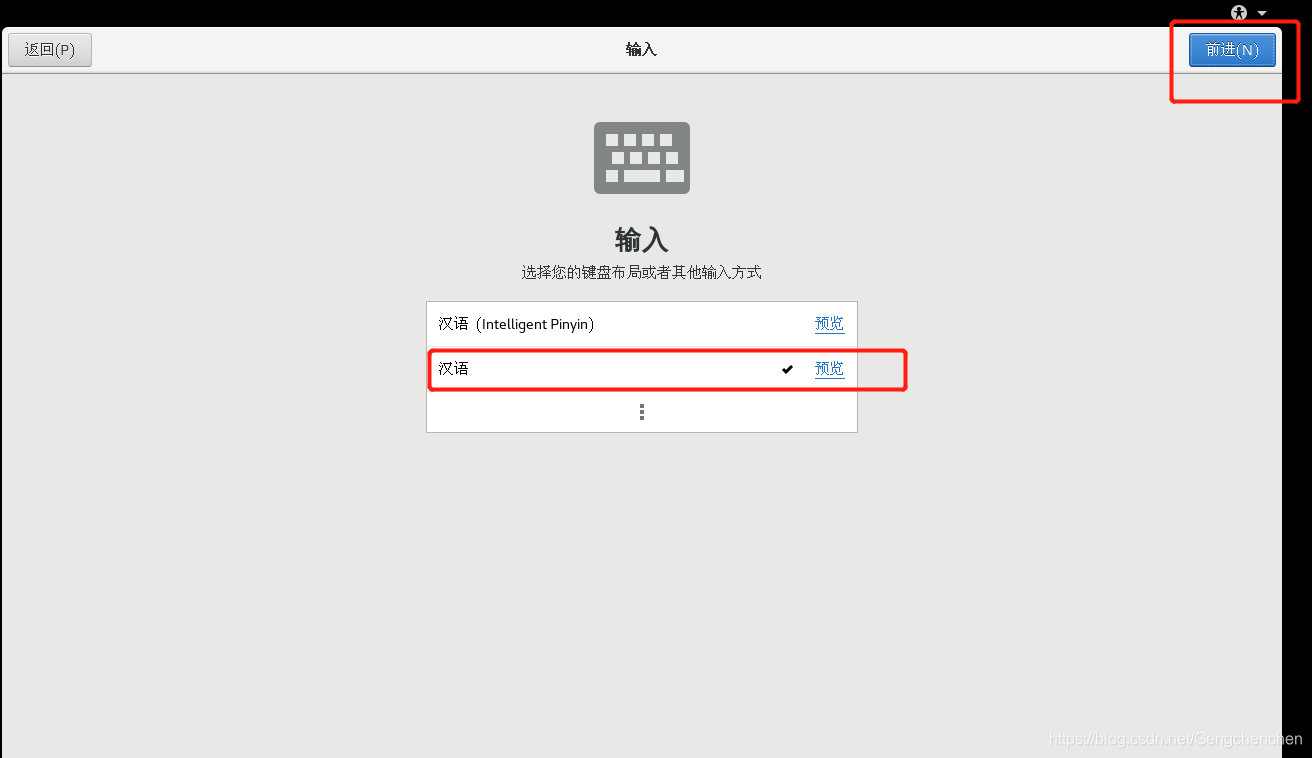Preview the checked 汉语 keyboard layout
Image resolution: width=1312 pixels, height=758 pixels.
[829, 368]
